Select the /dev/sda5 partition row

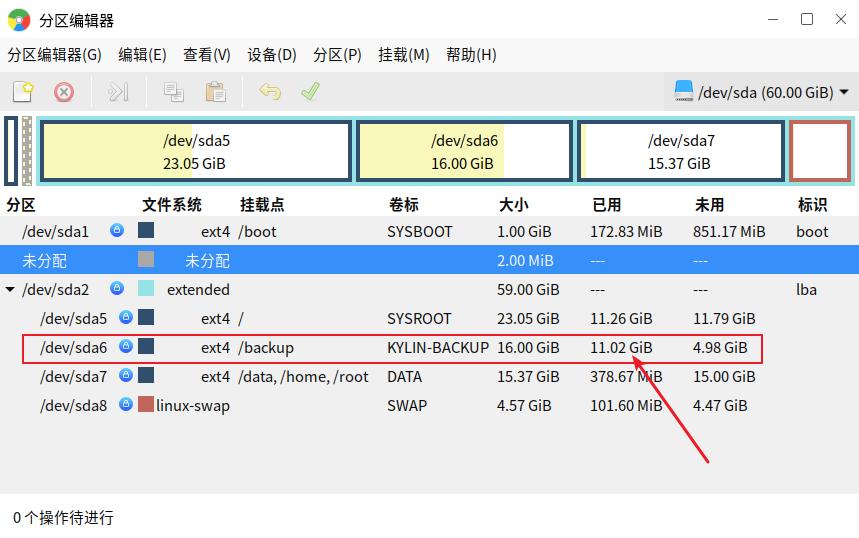click(x=430, y=318)
